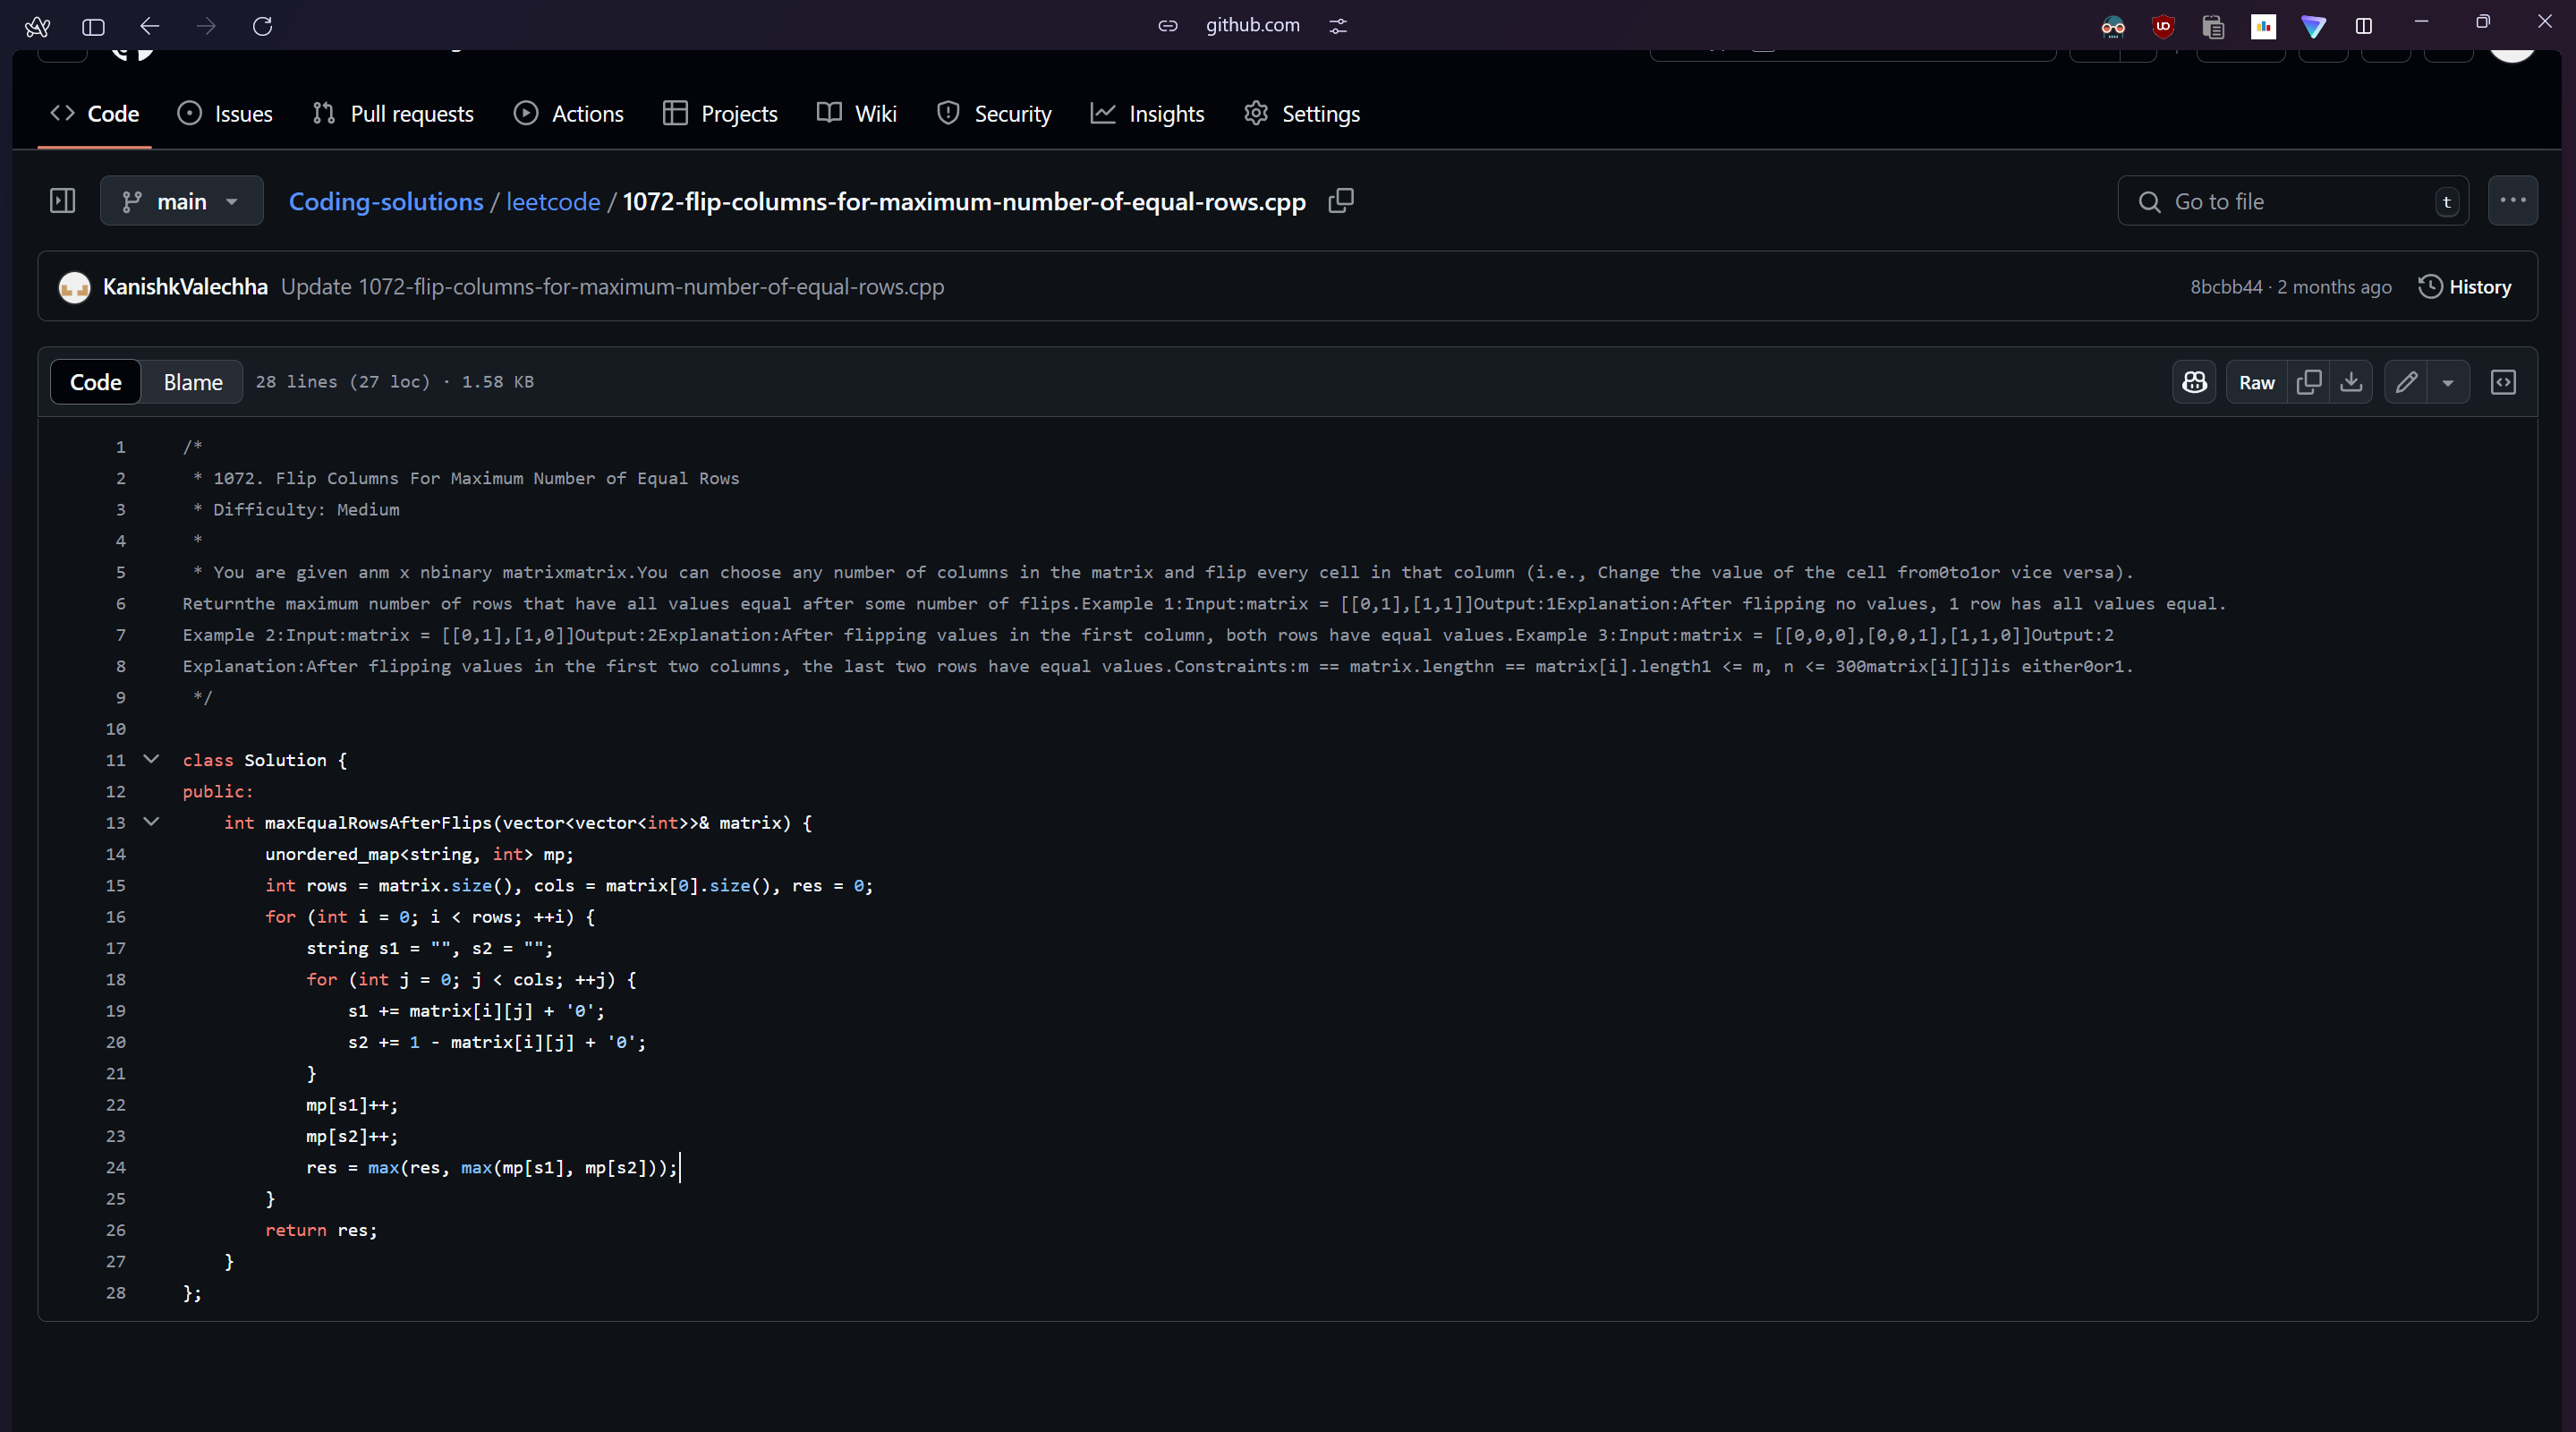Toggle the file tree side panel
Screen dimensions: 2576x1432
point(62,201)
